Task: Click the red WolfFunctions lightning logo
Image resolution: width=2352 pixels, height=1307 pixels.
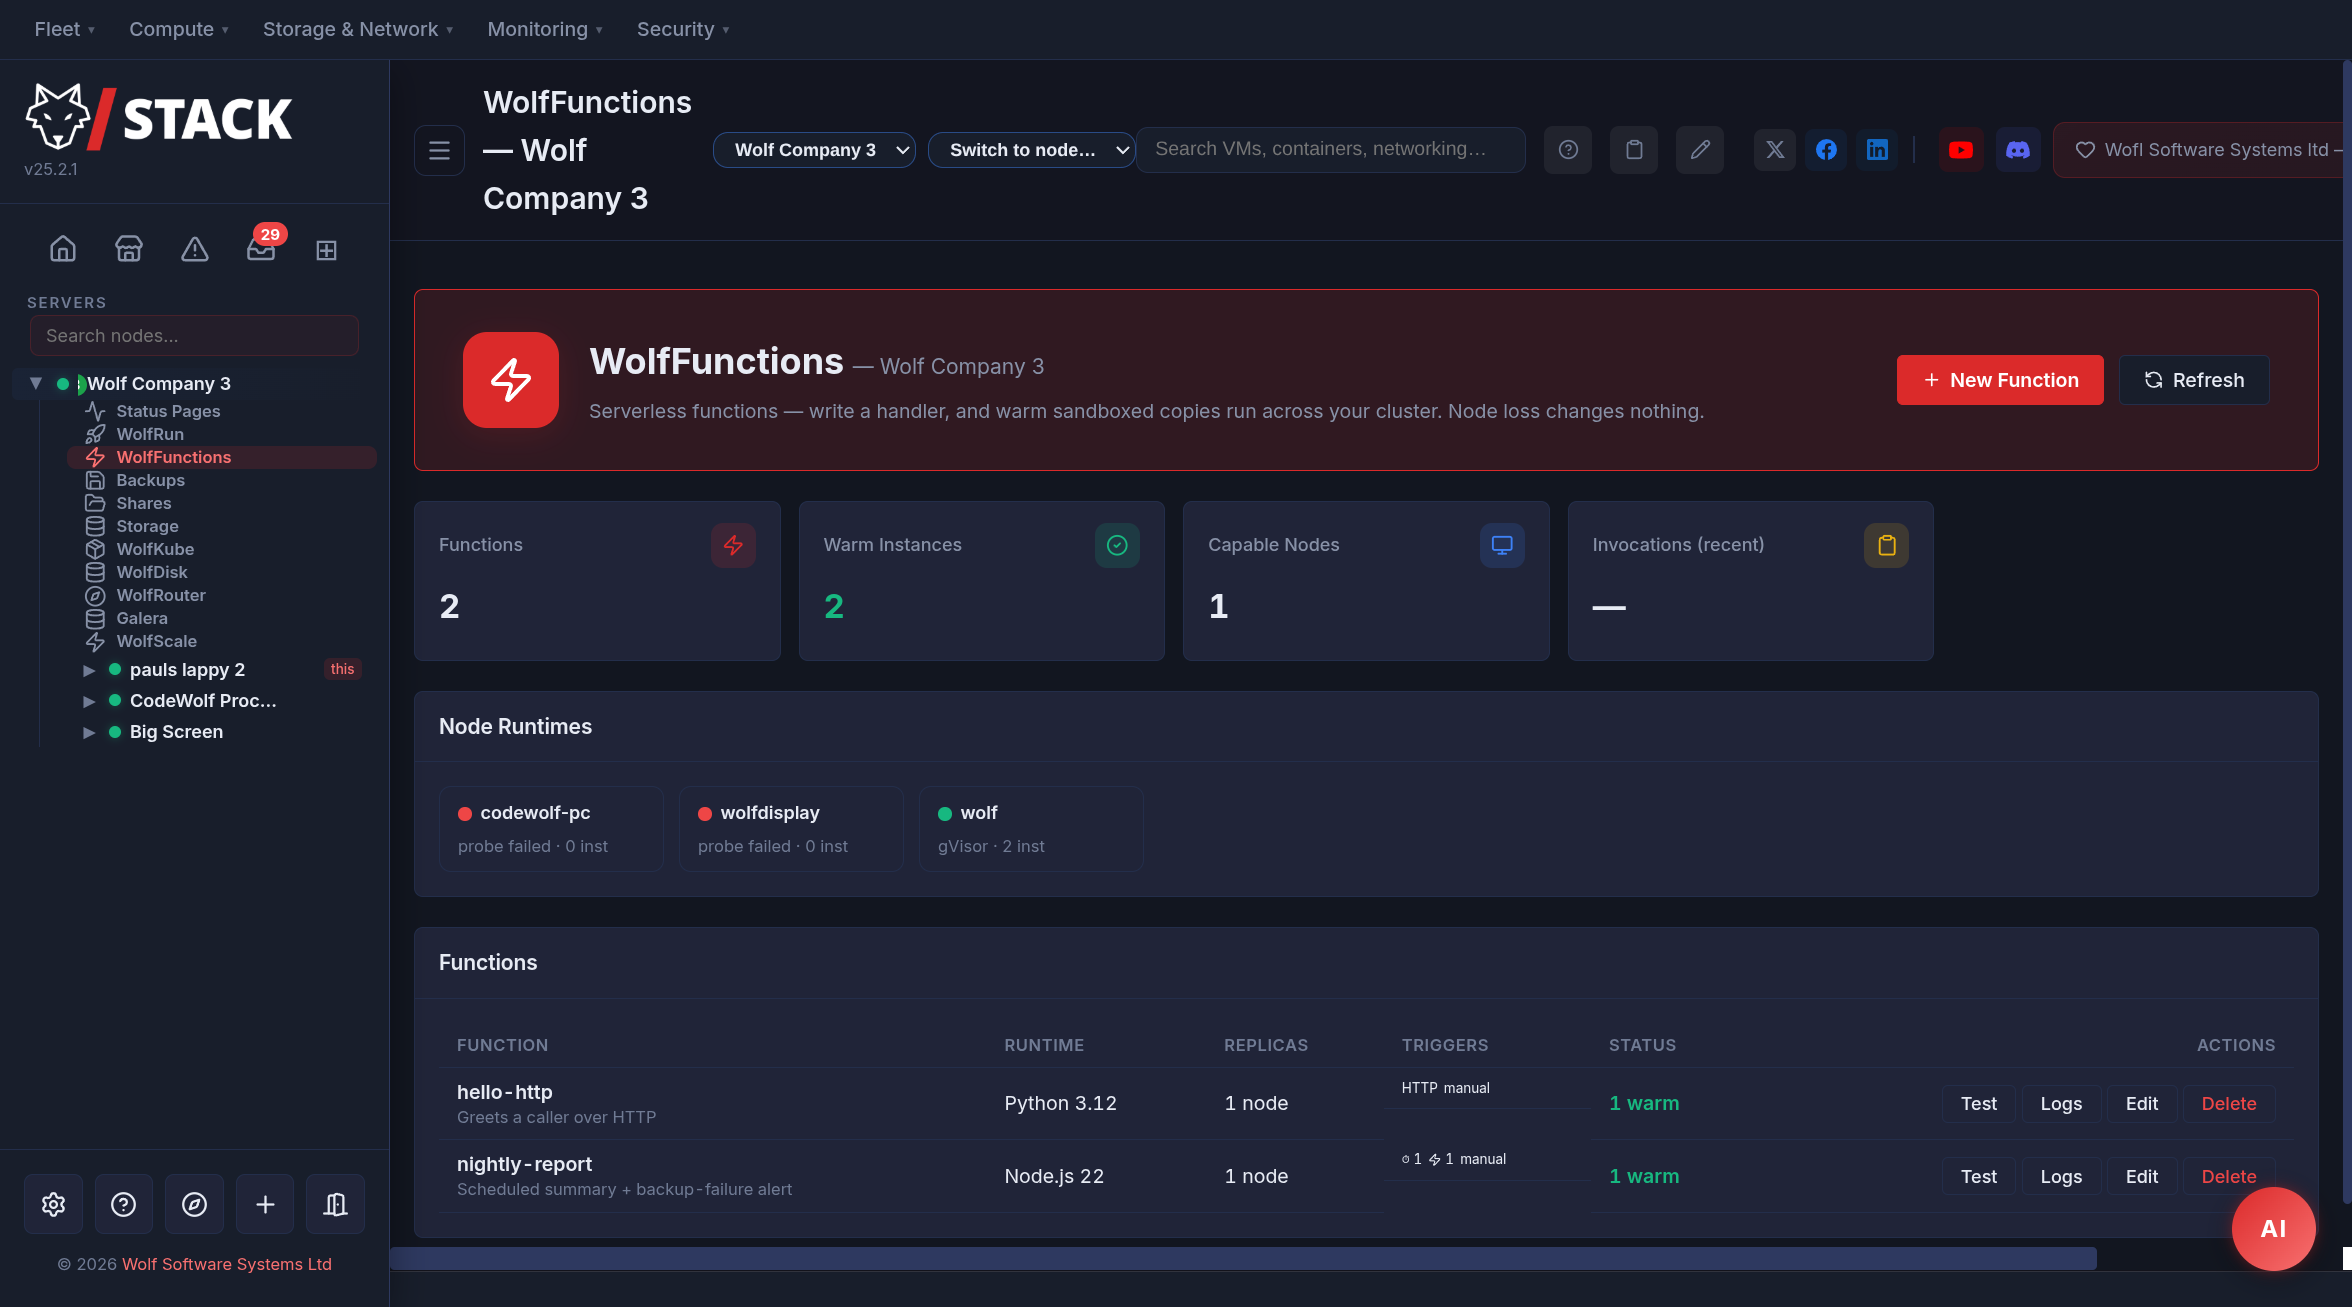Action: click(511, 380)
